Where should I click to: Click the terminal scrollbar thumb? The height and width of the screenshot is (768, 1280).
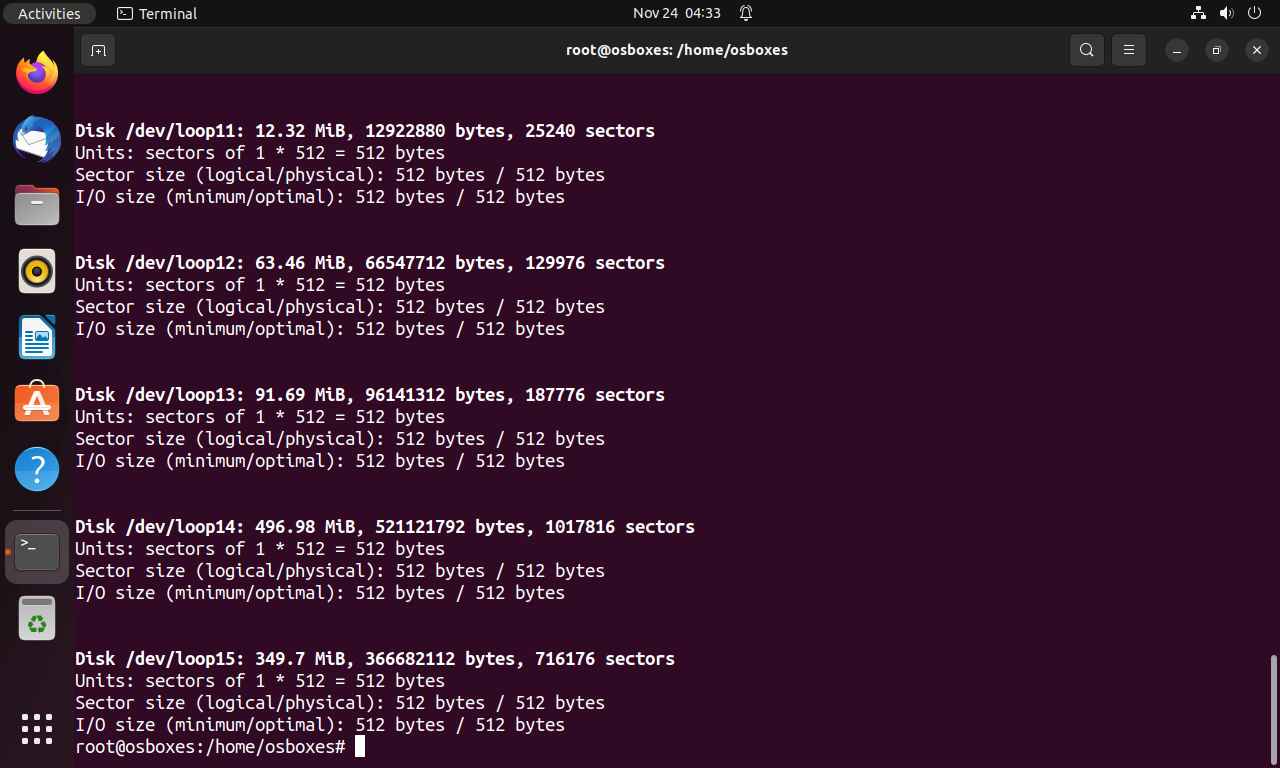pyautogui.click(x=1273, y=710)
